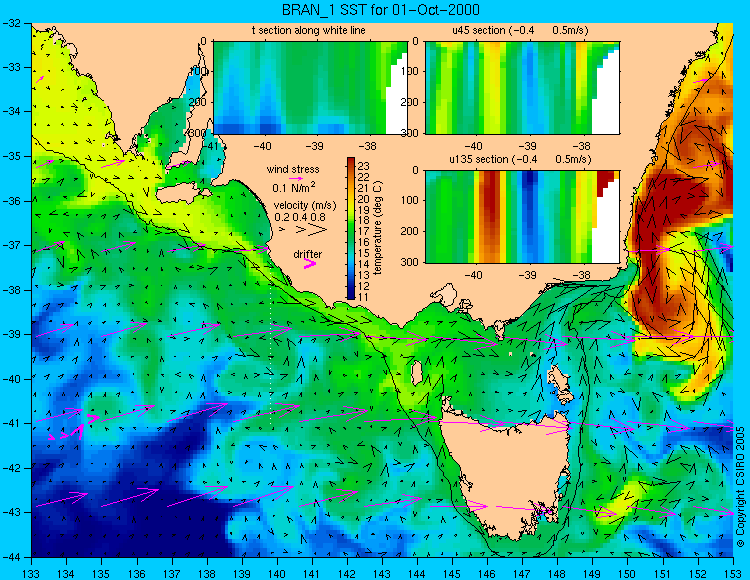Screen dimensions: 750x580
Task: Click the 23 label on temperature scale
Action: click(364, 166)
